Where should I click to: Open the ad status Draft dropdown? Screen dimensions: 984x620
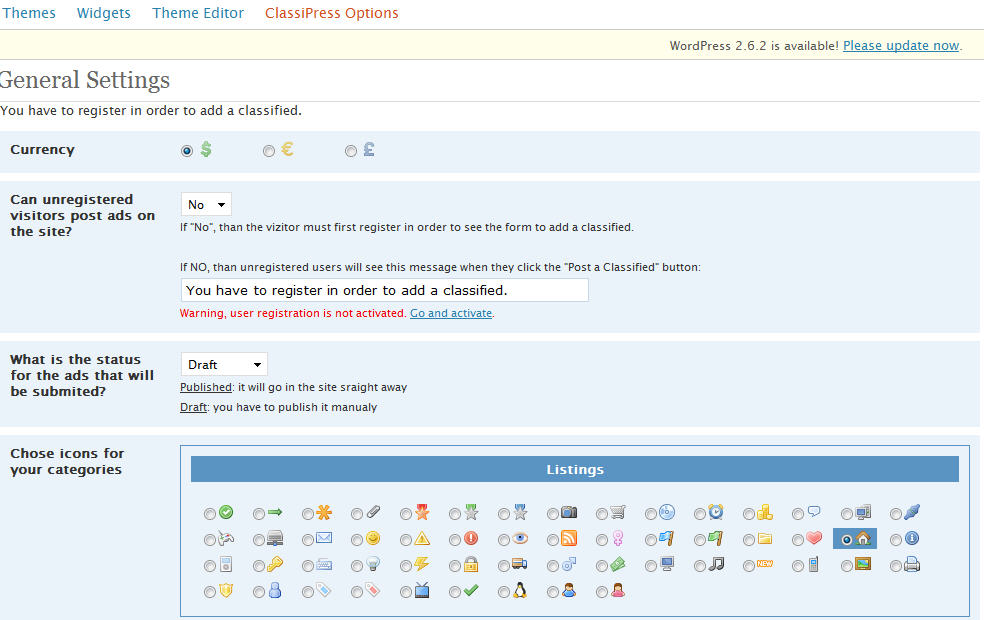click(224, 365)
